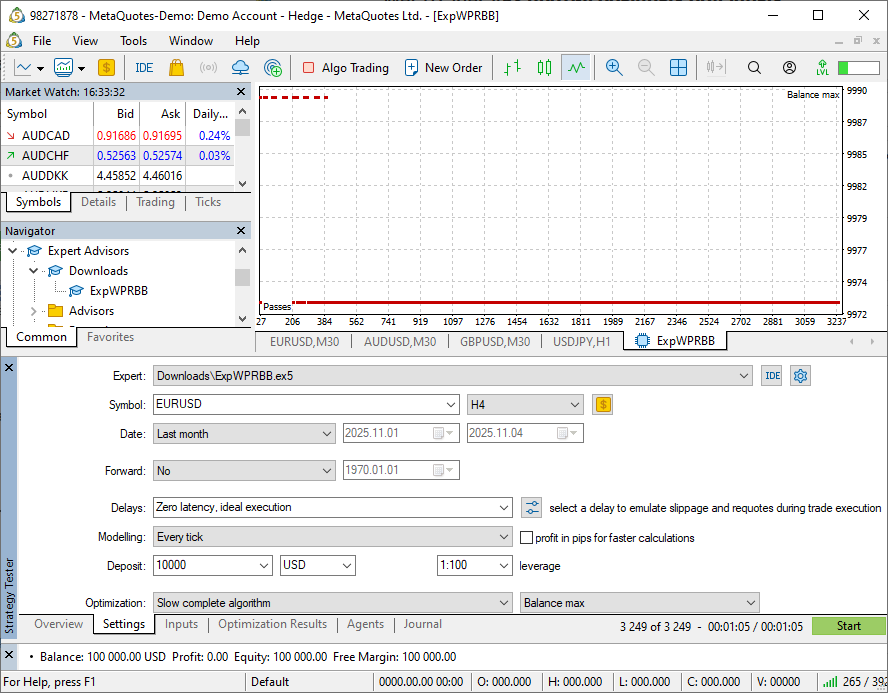Close the Strategy Tester panel
The width and height of the screenshot is (888, 693).
coord(9,367)
